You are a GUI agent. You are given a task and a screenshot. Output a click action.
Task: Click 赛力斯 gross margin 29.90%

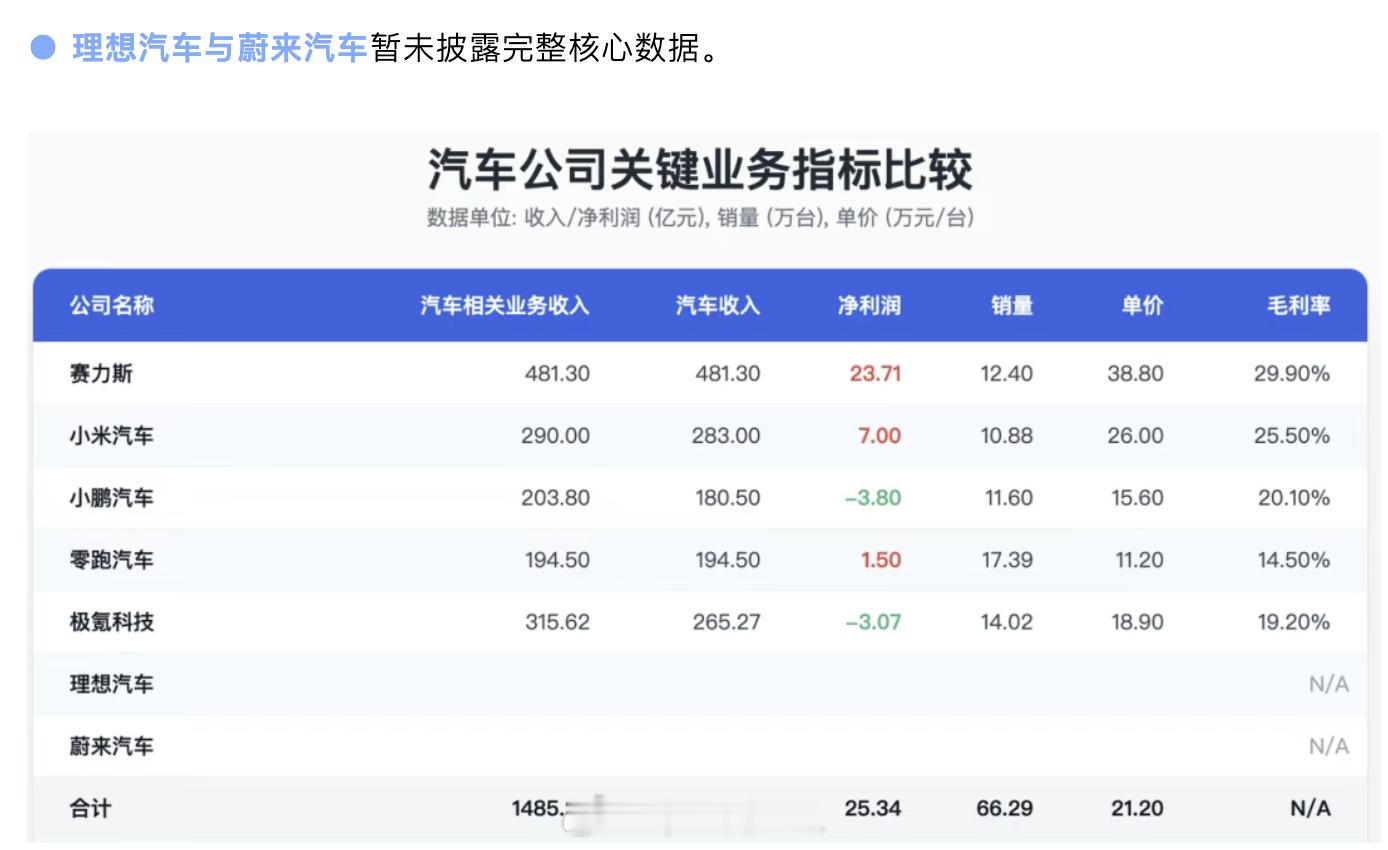click(x=1292, y=374)
